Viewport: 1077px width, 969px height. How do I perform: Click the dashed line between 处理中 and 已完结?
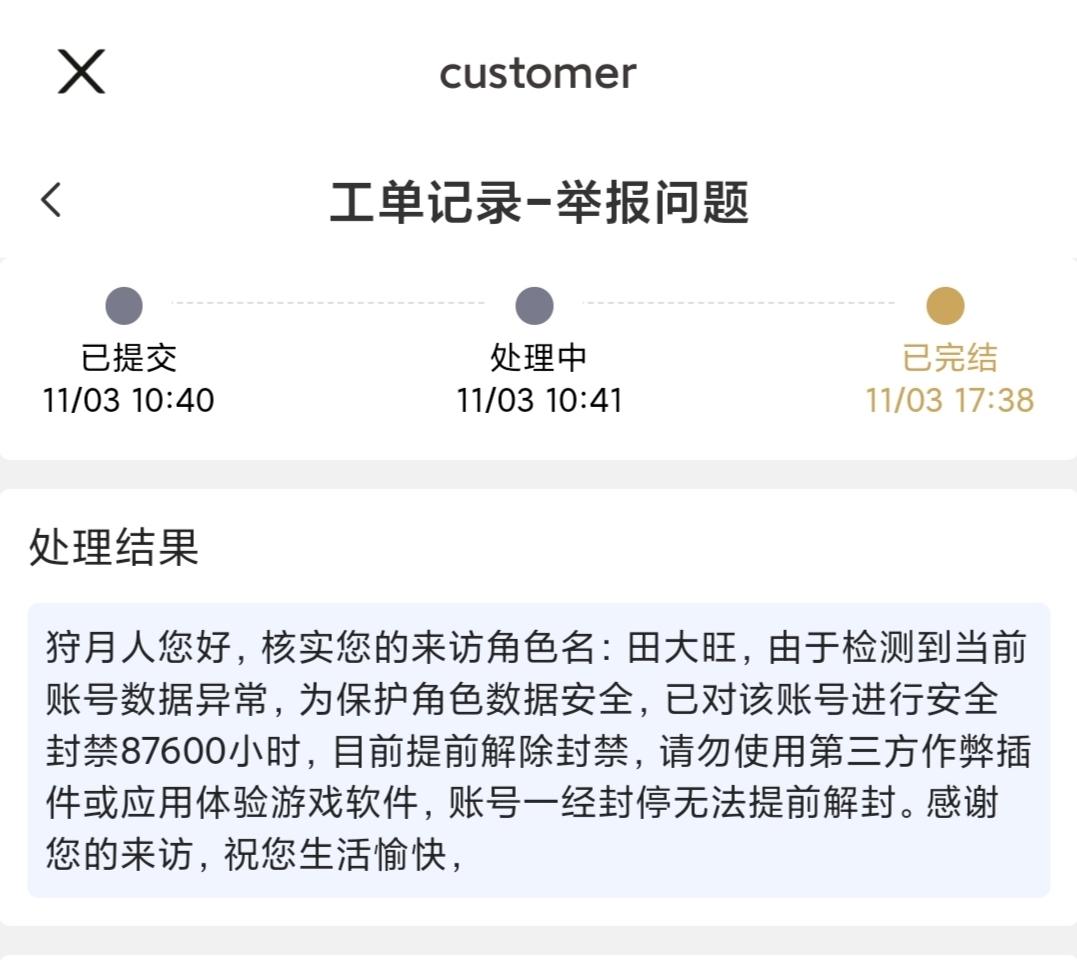point(738,302)
